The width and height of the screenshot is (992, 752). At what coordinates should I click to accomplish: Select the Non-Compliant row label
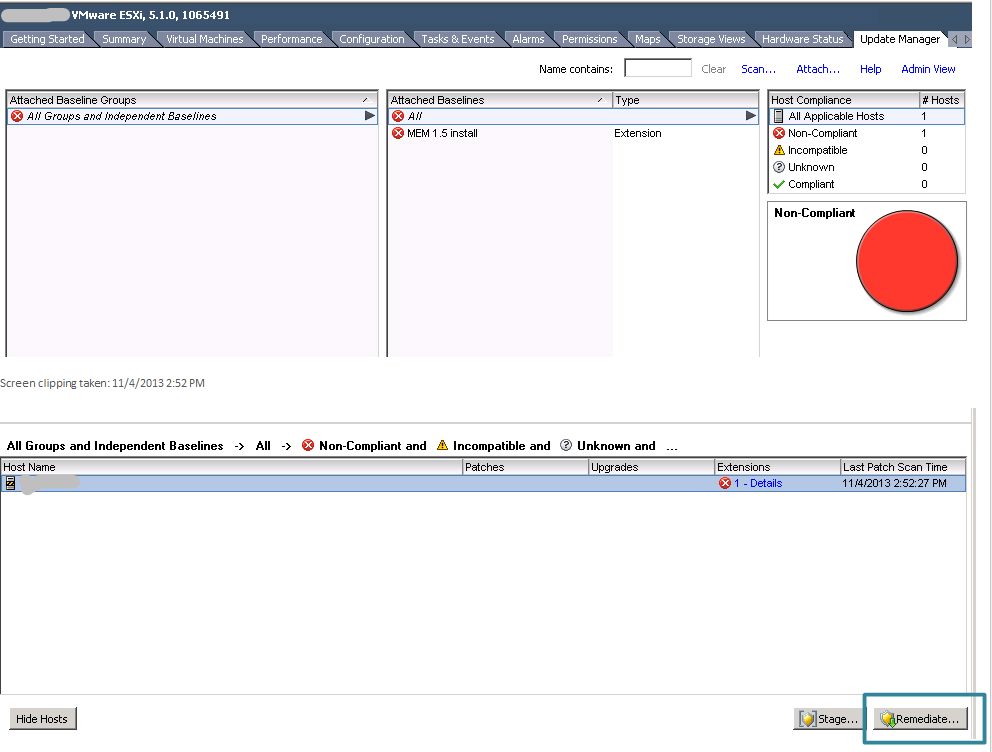822,133
